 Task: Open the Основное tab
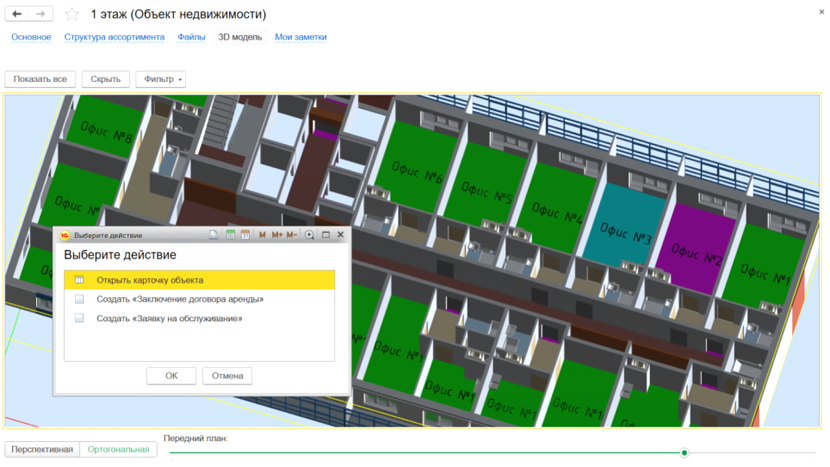[x=31, y=37]
